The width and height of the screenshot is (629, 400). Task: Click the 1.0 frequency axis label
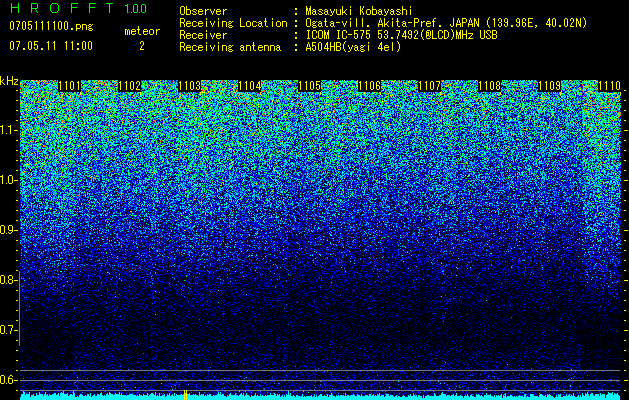coord(9,180)
